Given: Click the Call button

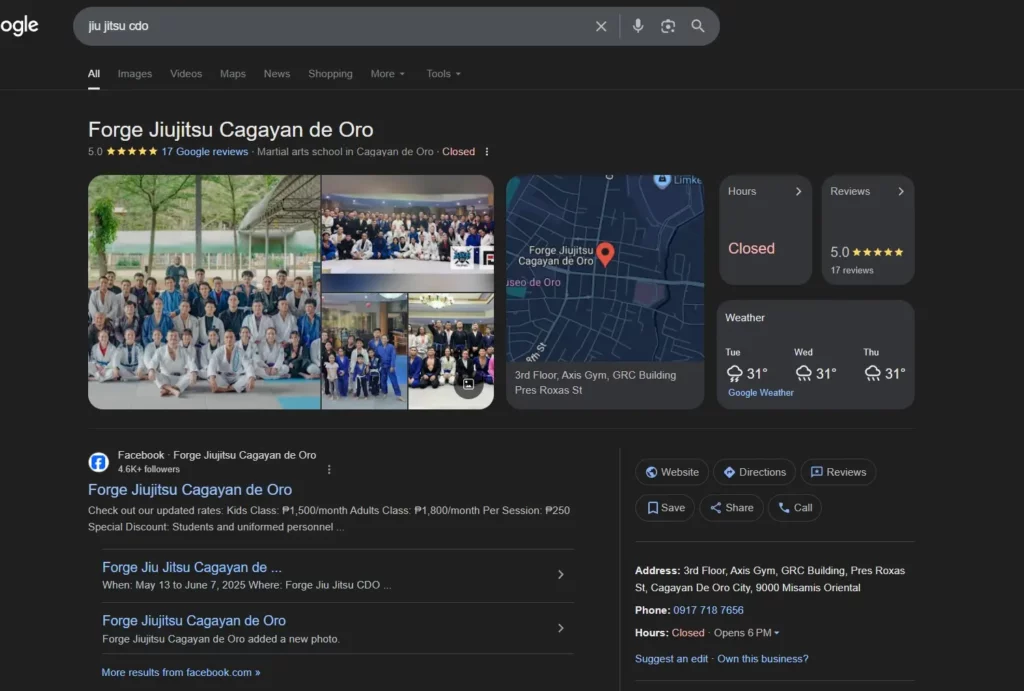Looking at the screenshot, I should pyautogui.click(x=794, y=508).
